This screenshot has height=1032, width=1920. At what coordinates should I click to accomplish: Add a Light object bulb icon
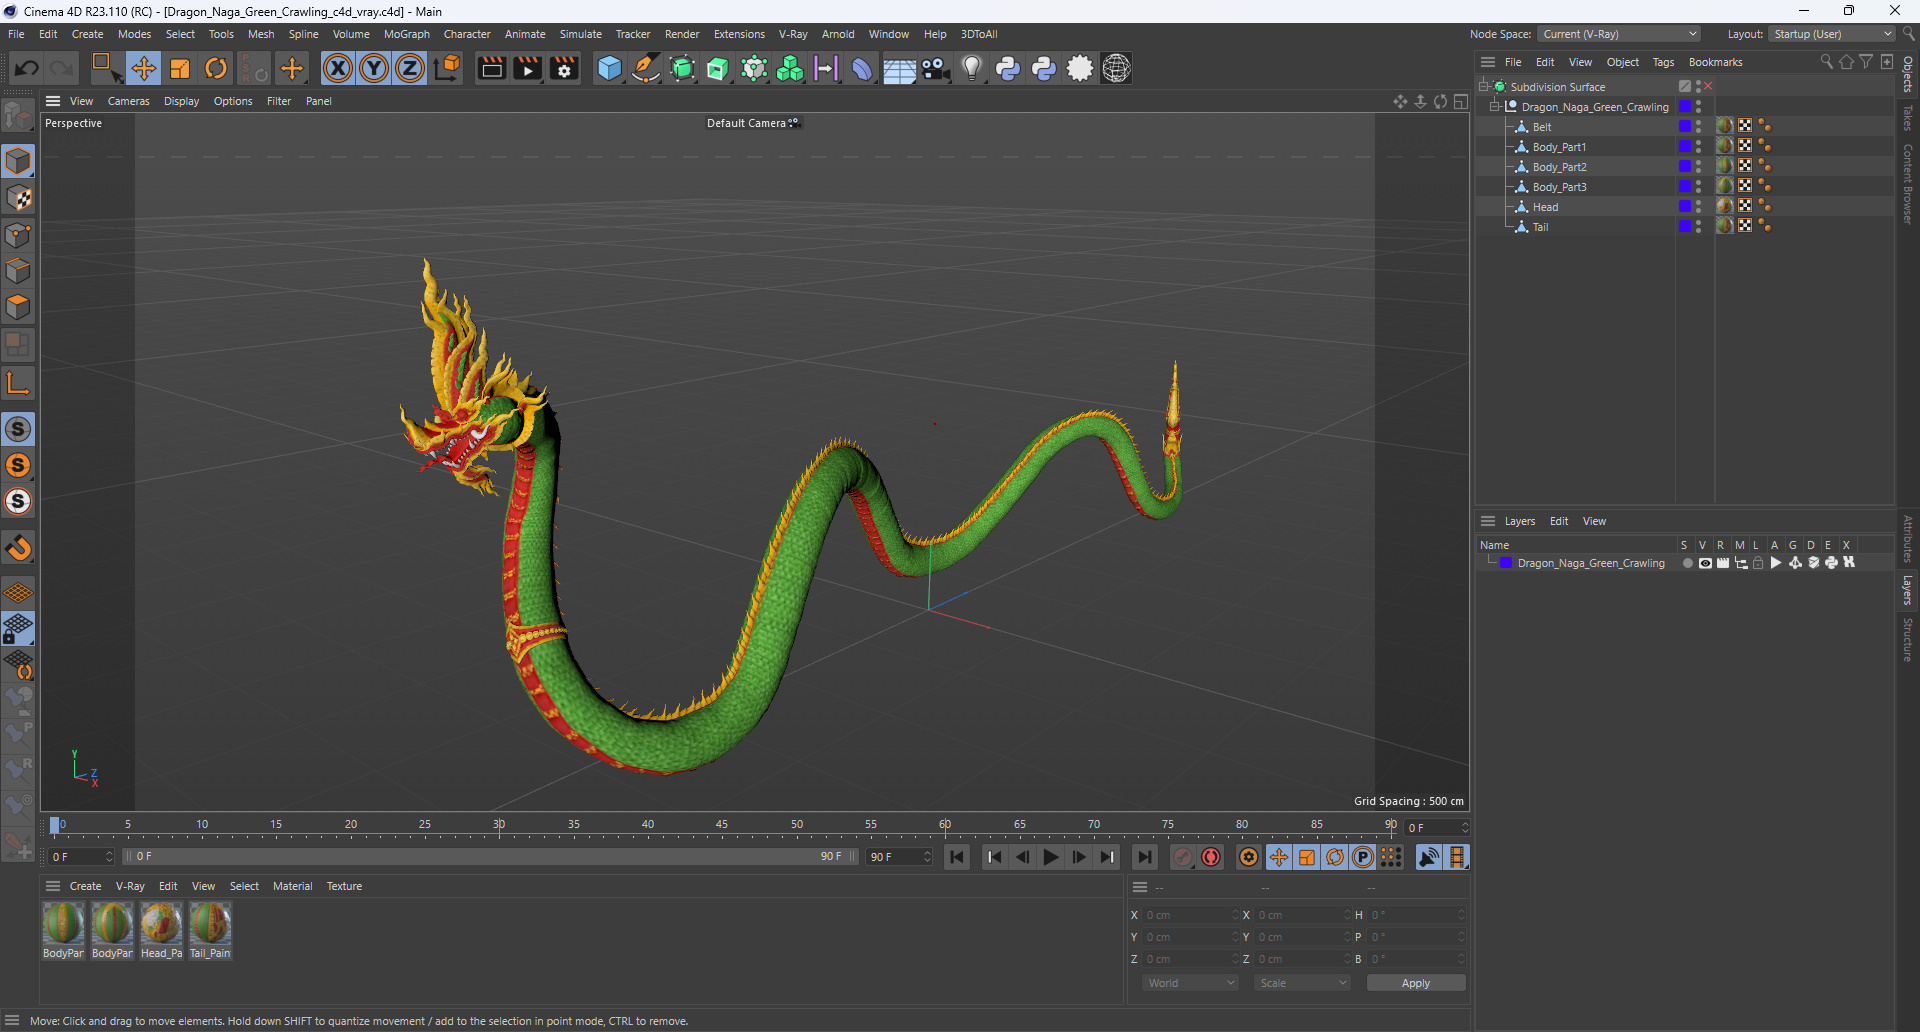click(972, 68)
